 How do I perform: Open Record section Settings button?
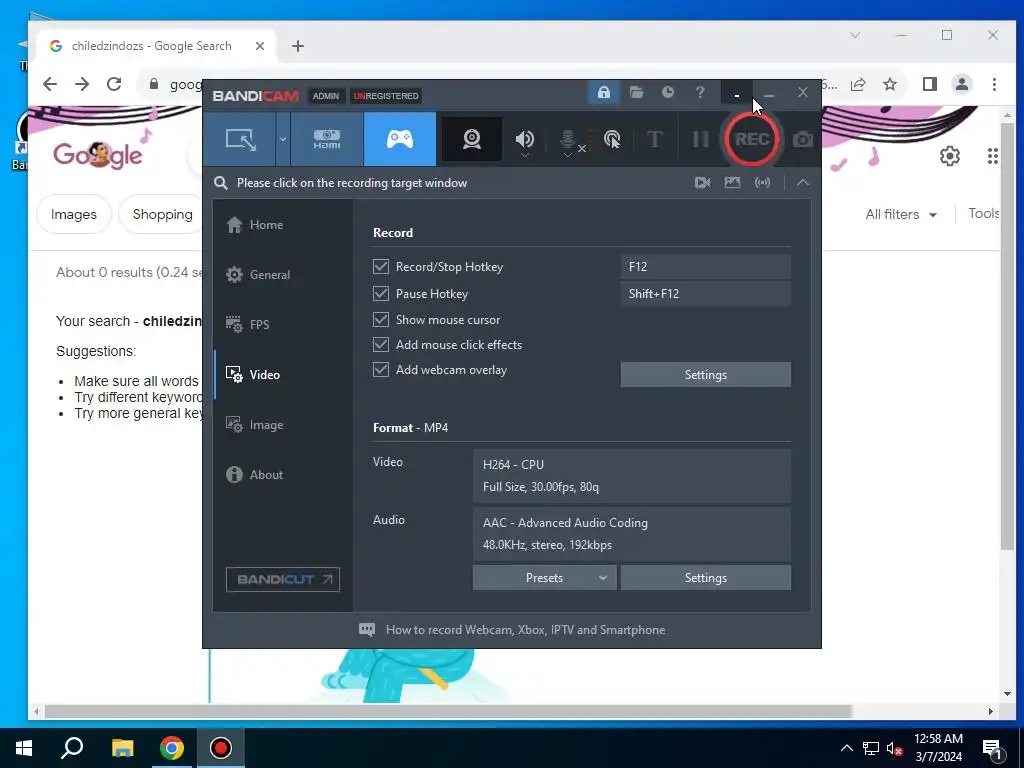tap(705, 375)
